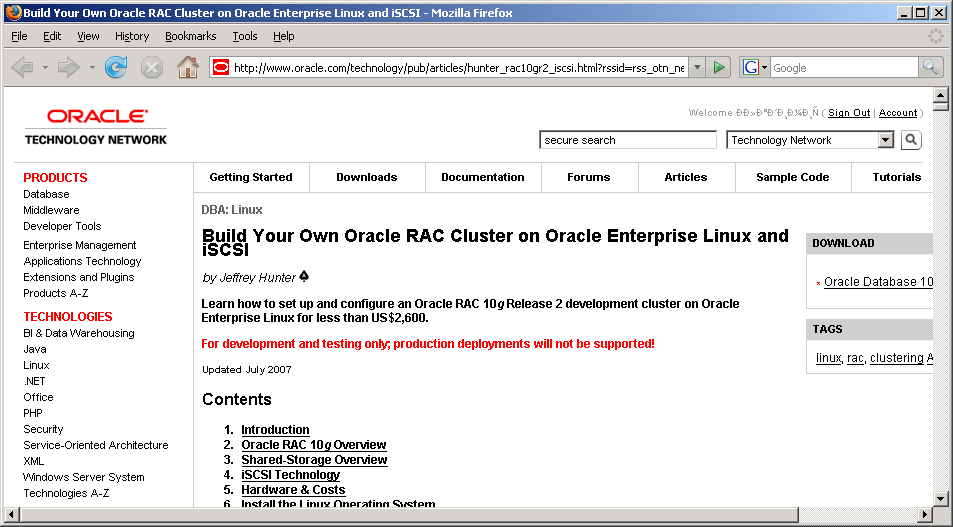This screenshot has width=953, height=527.
Task: Go to the Home page icon
Action: [x=187, y=68]
